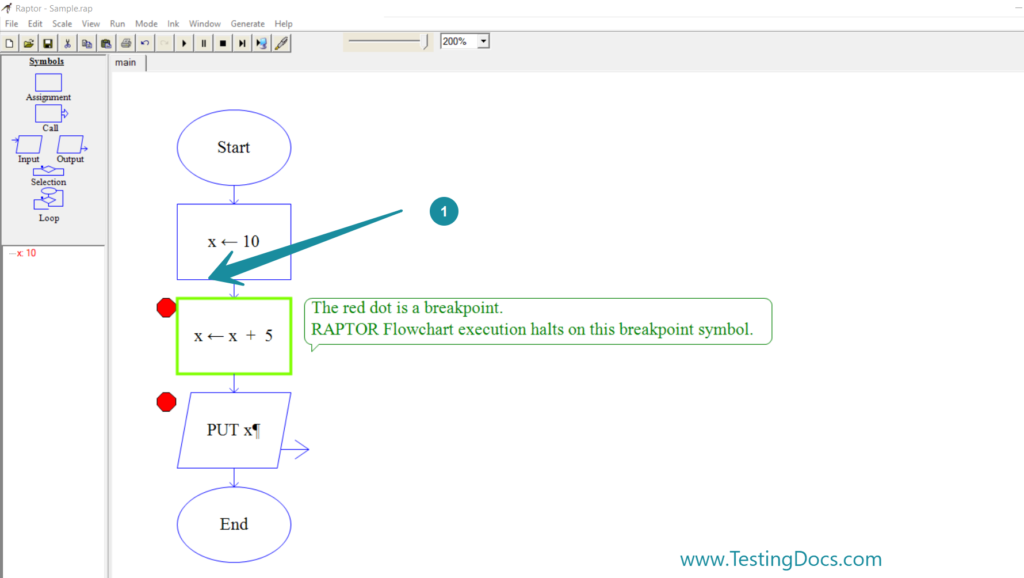
Task: Open the zoom percentage dropdown showing 200%
Action: pos(482,41)
